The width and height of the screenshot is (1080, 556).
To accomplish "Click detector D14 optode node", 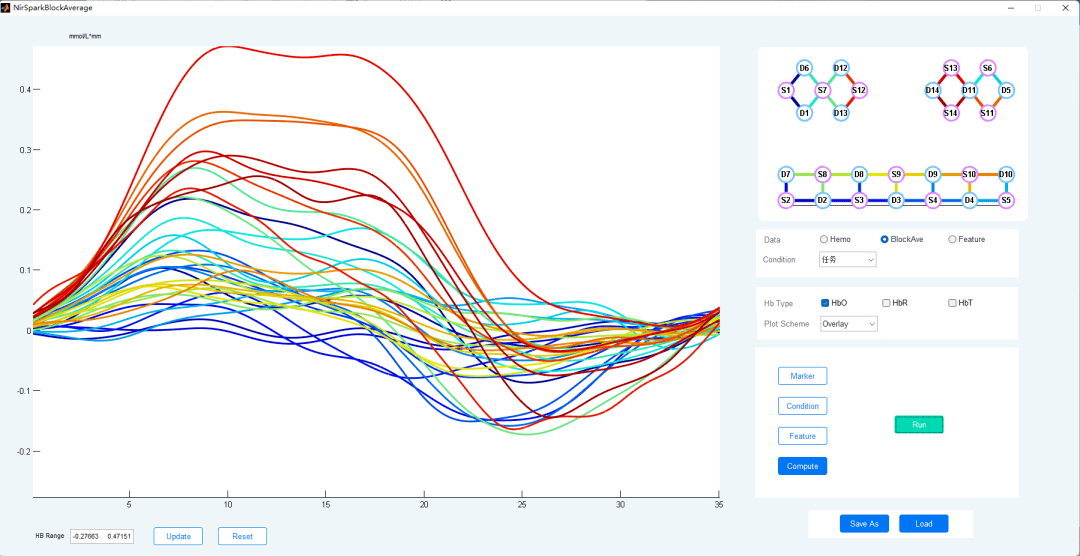I will pos(932,90).
